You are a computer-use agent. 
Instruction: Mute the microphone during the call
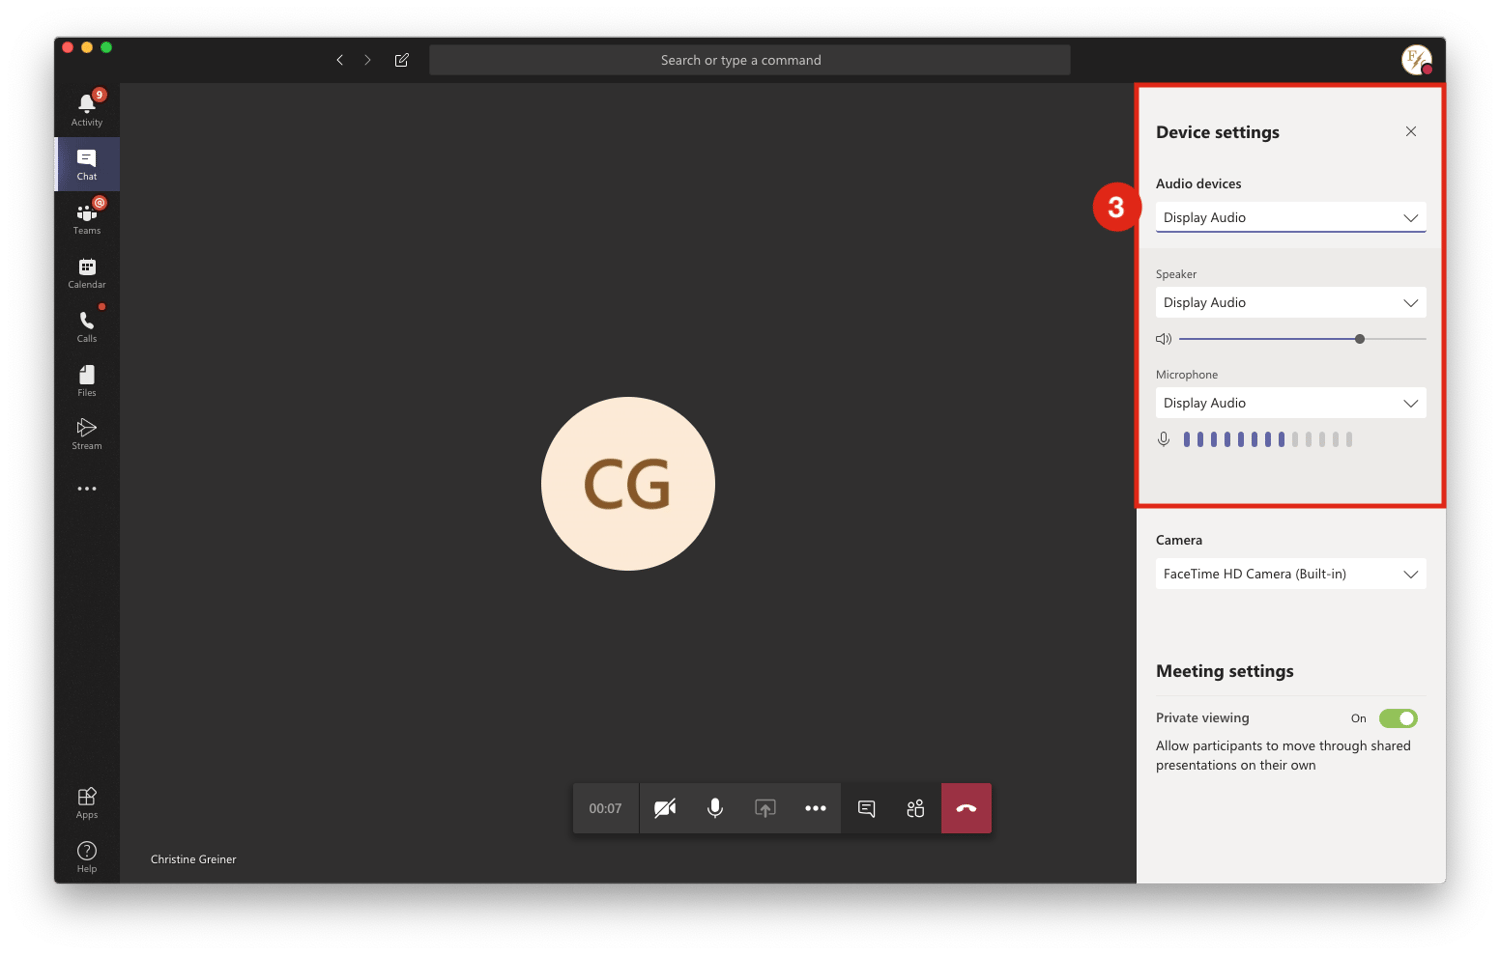[714, 808]
